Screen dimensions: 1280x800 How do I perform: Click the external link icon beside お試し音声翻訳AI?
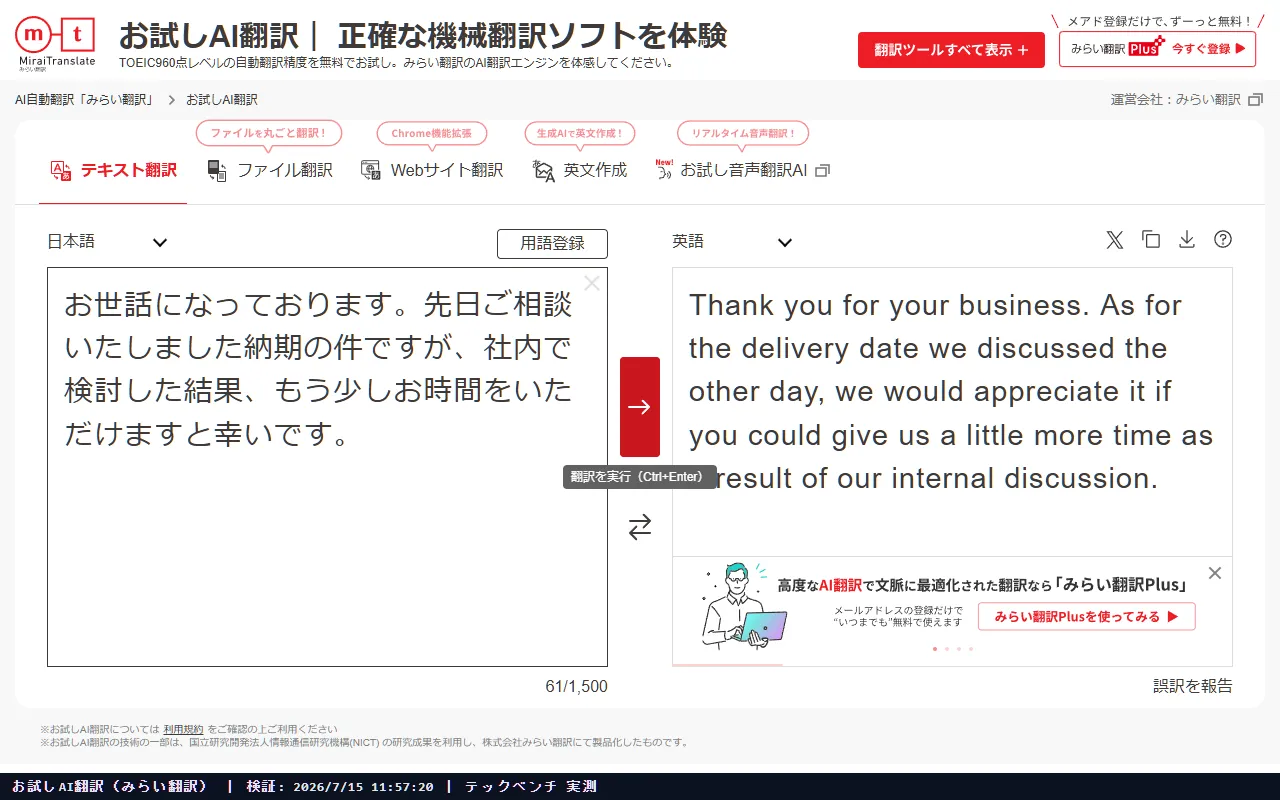pyautogui.click(x=823, y=171)
